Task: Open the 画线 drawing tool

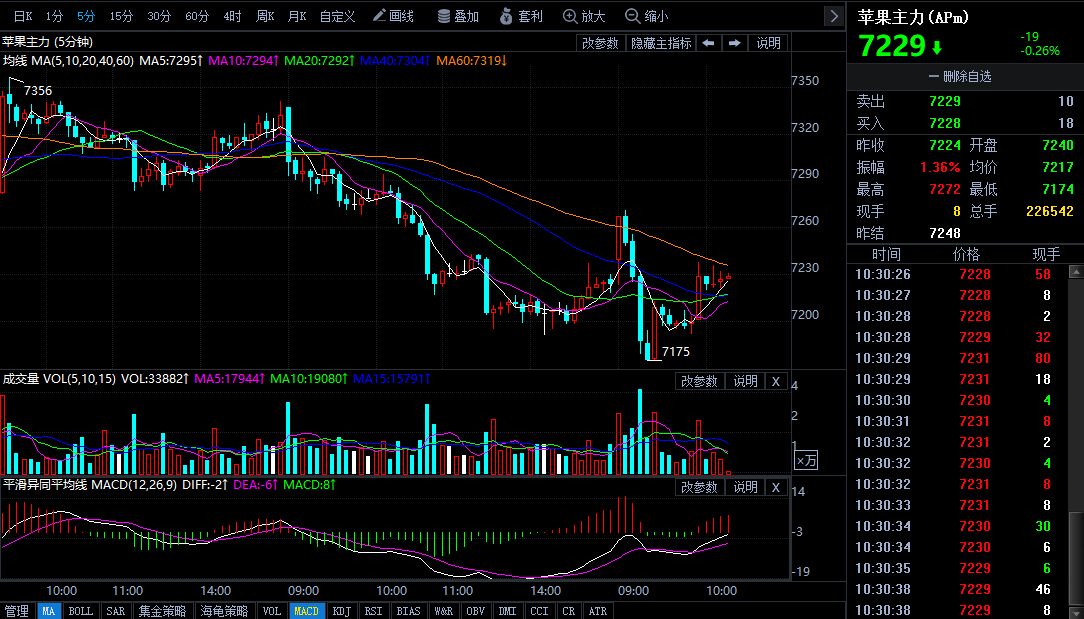Action: click(x=393, y=16)
